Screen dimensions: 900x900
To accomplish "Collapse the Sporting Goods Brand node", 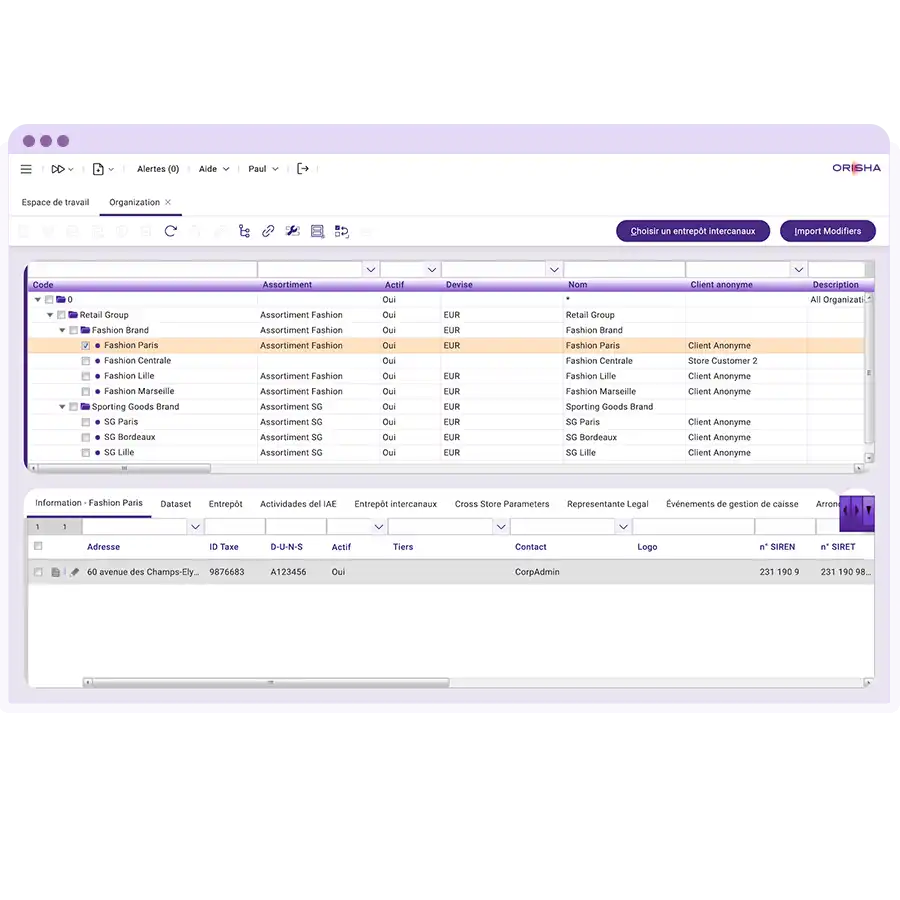I will coord(62,406).
